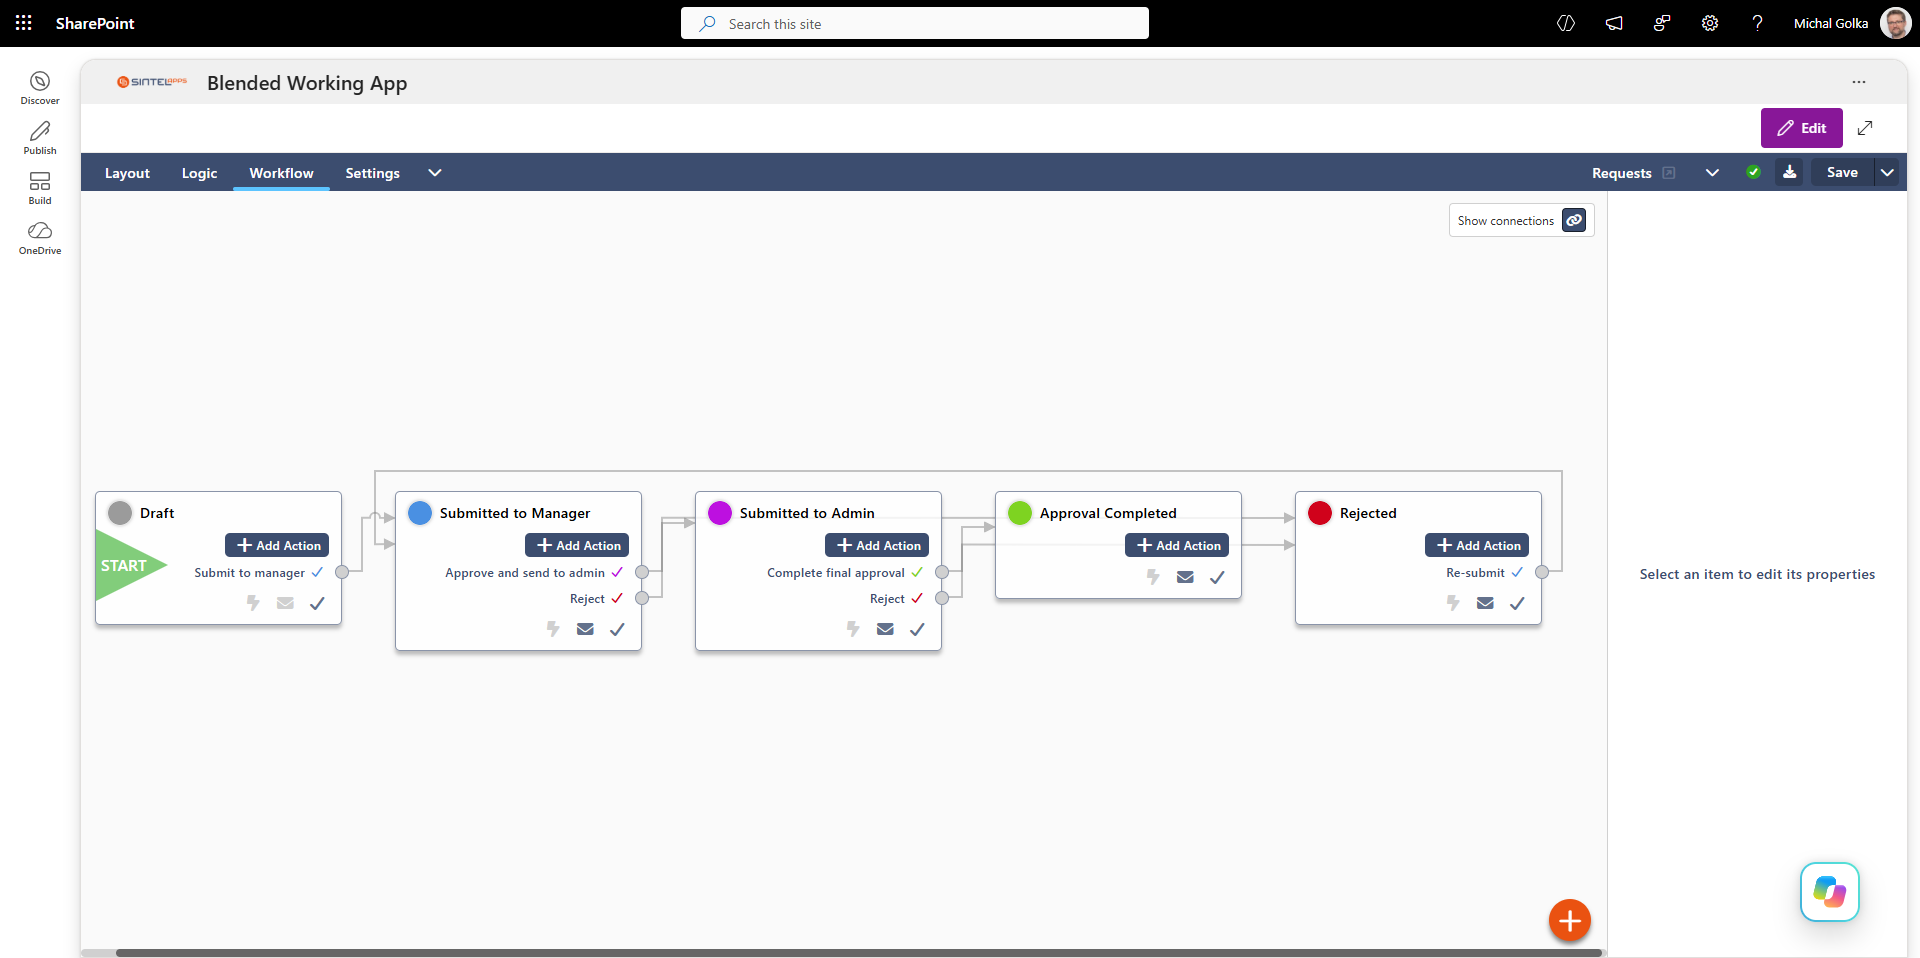Open the OneDrive sidebar item
The image size is (1920, 958).
coord(40,237)
